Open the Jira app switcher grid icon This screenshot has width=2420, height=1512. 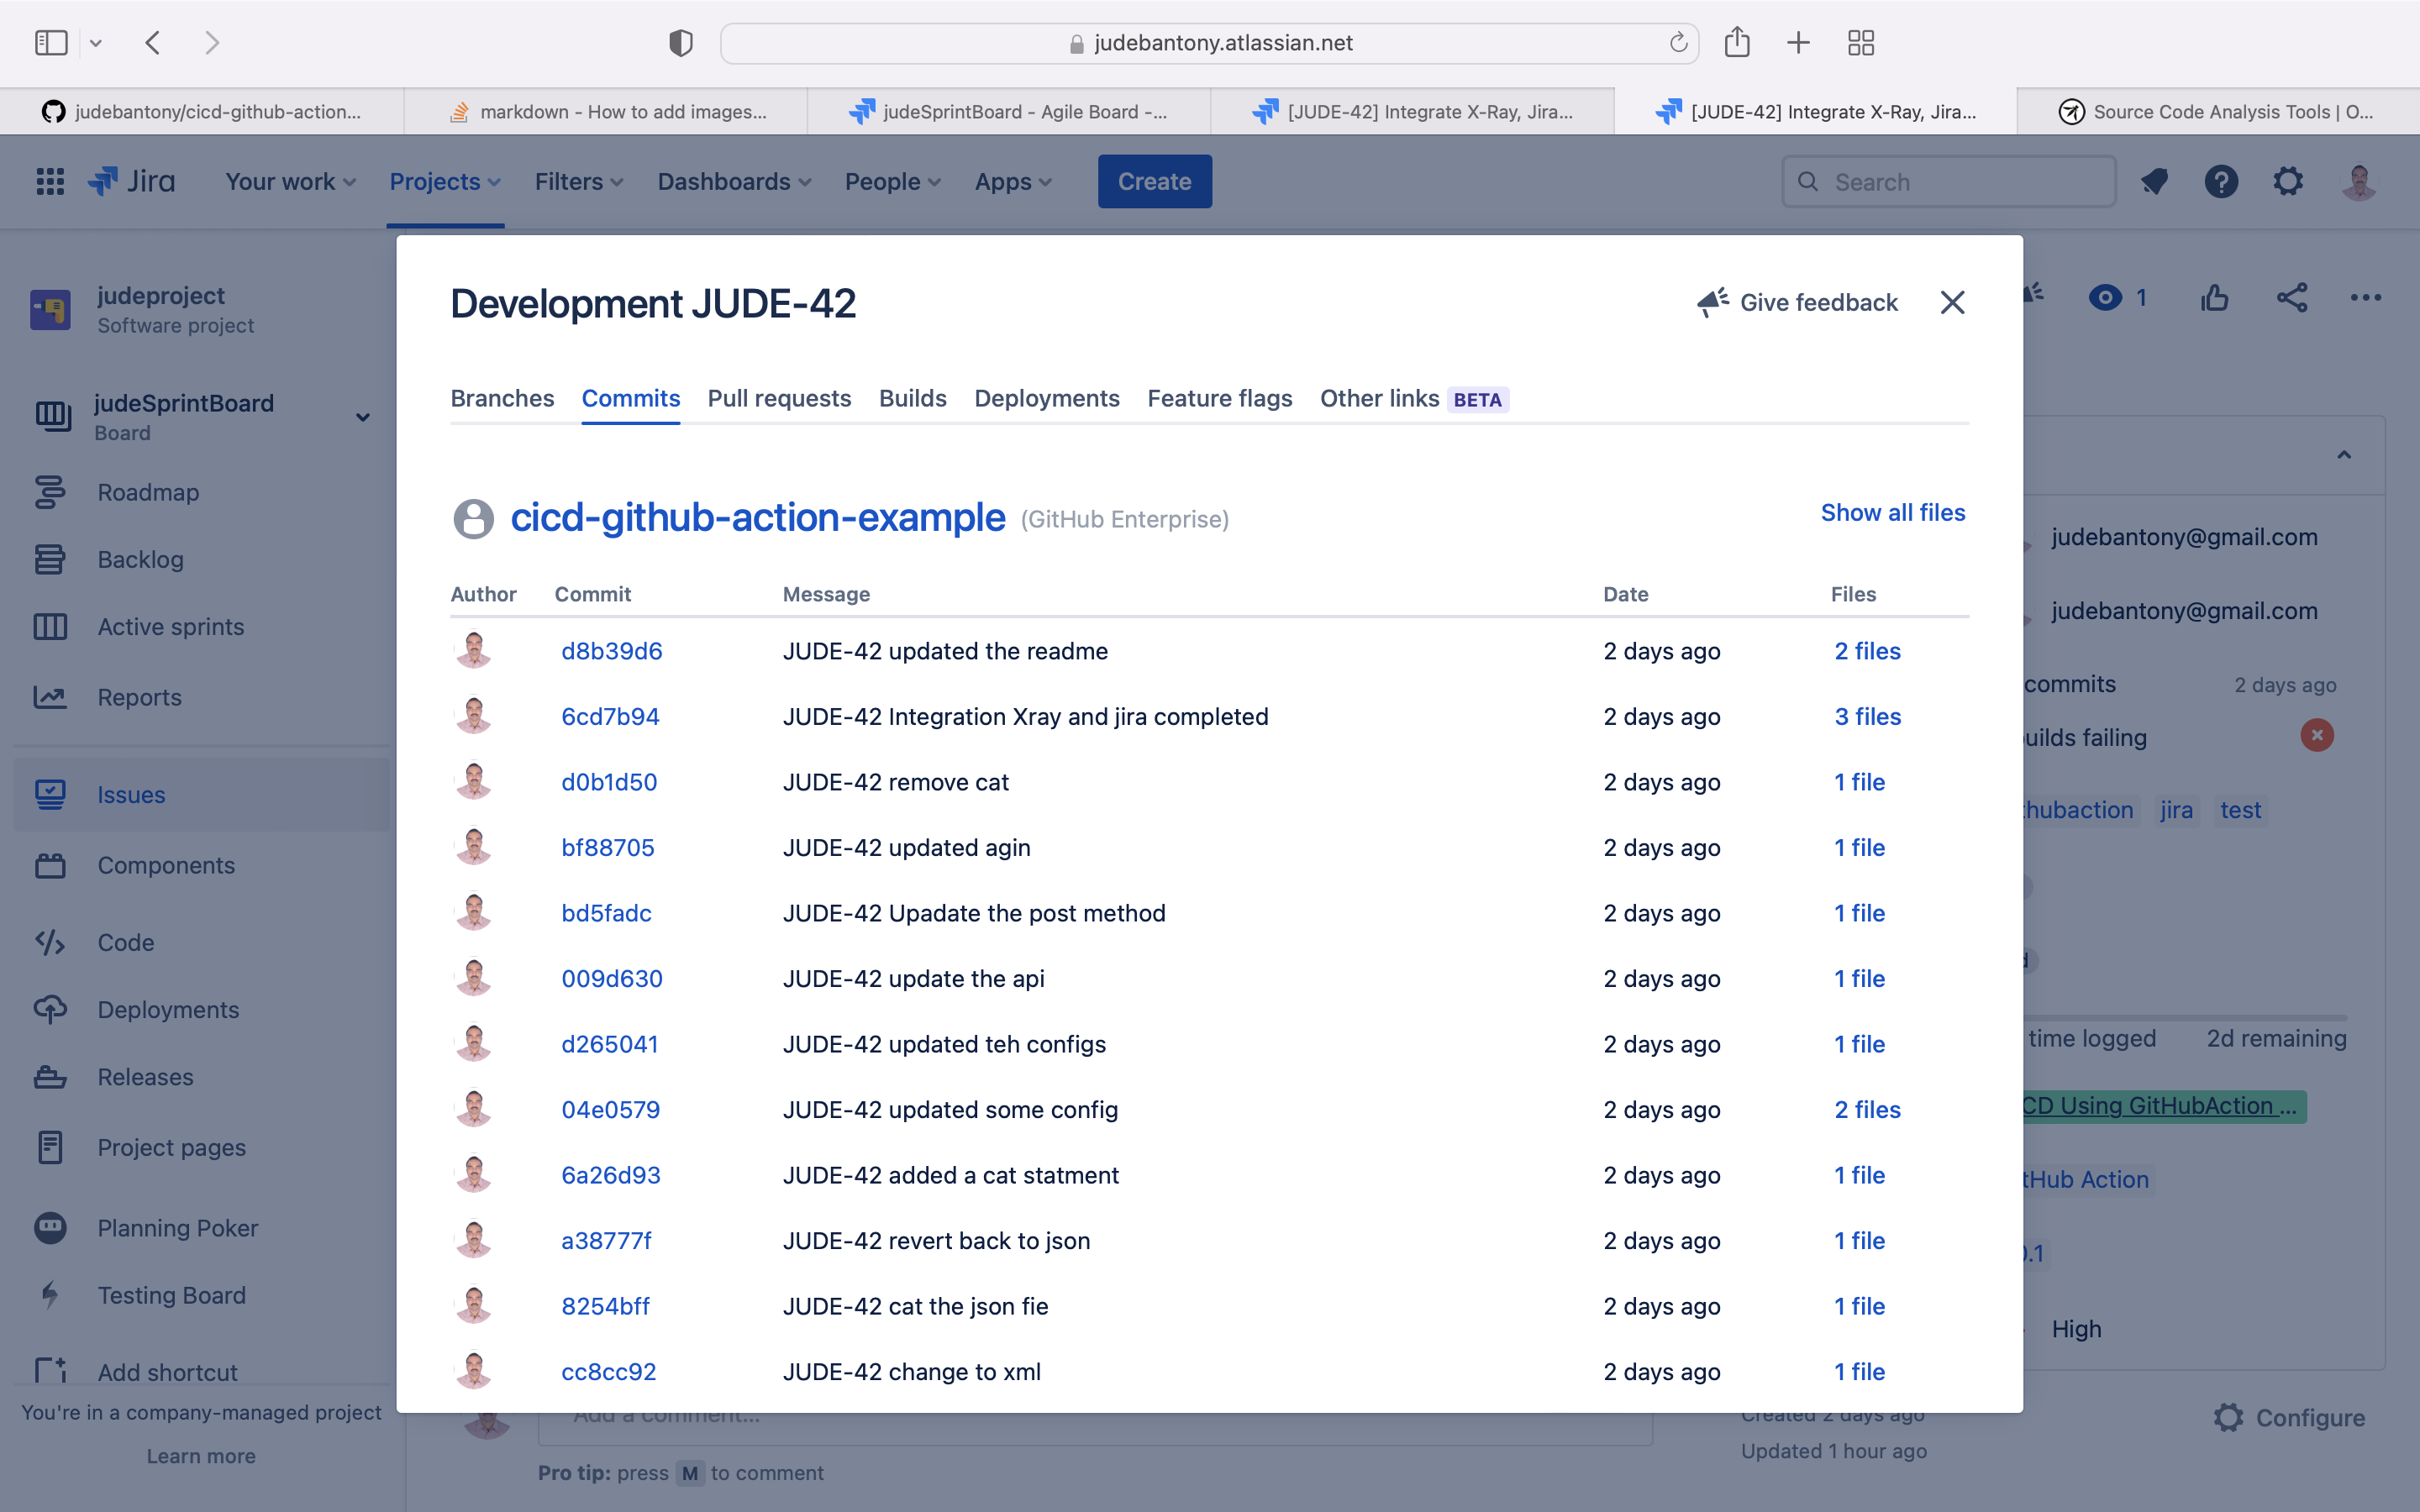pyautogui.click(x=50, y=182)
